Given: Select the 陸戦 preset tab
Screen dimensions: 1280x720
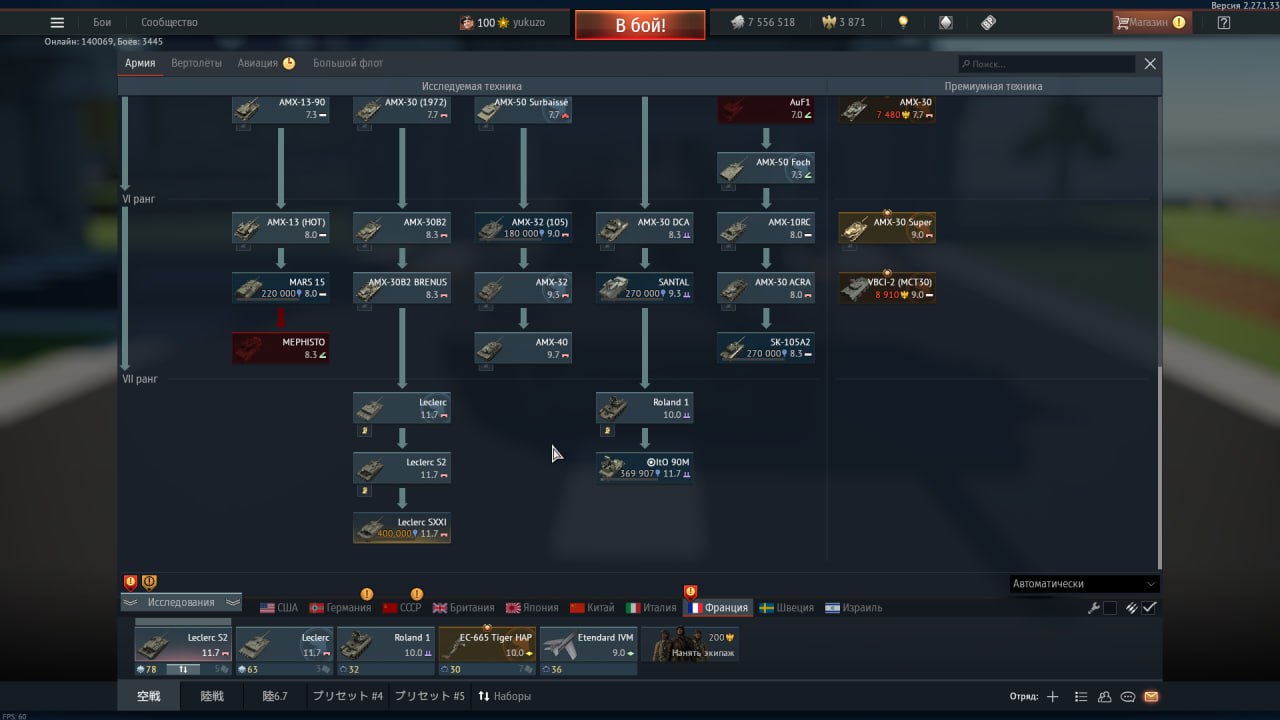Looking at the screenshot, I should click(212, 696).
